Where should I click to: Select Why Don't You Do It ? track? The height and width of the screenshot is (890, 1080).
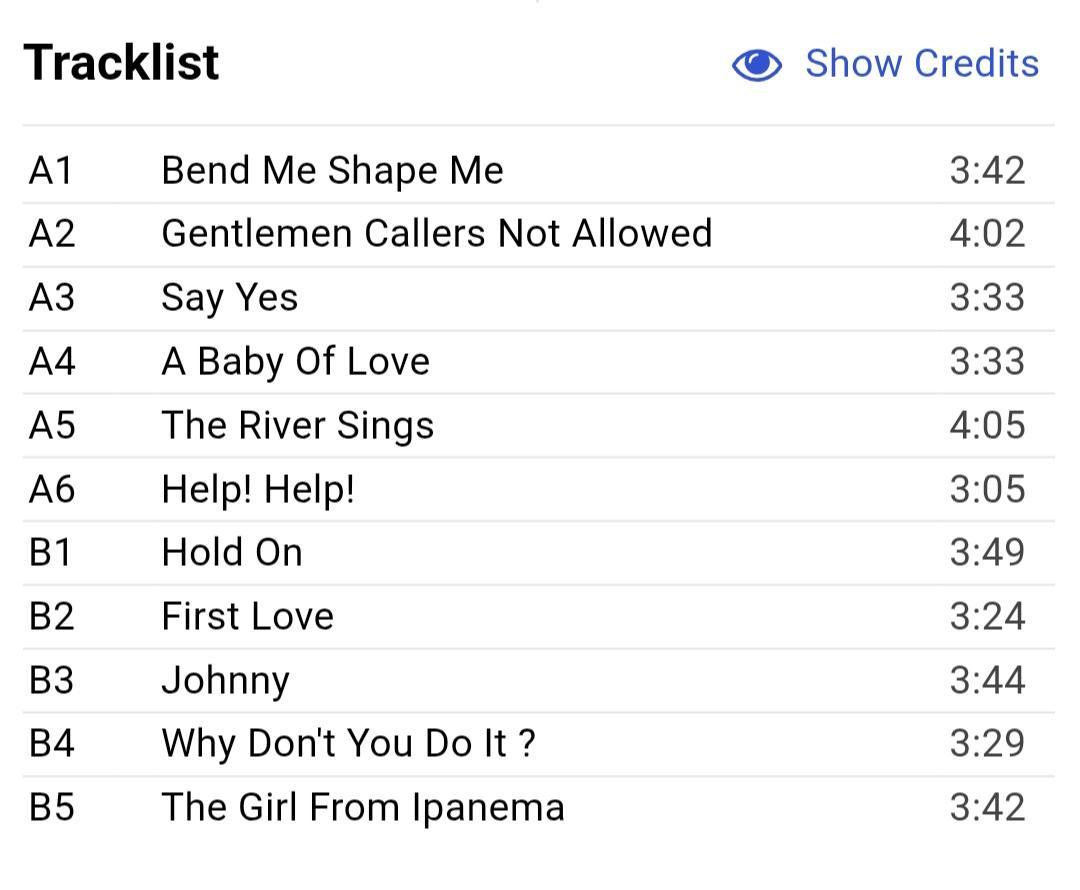click(348, 744)
